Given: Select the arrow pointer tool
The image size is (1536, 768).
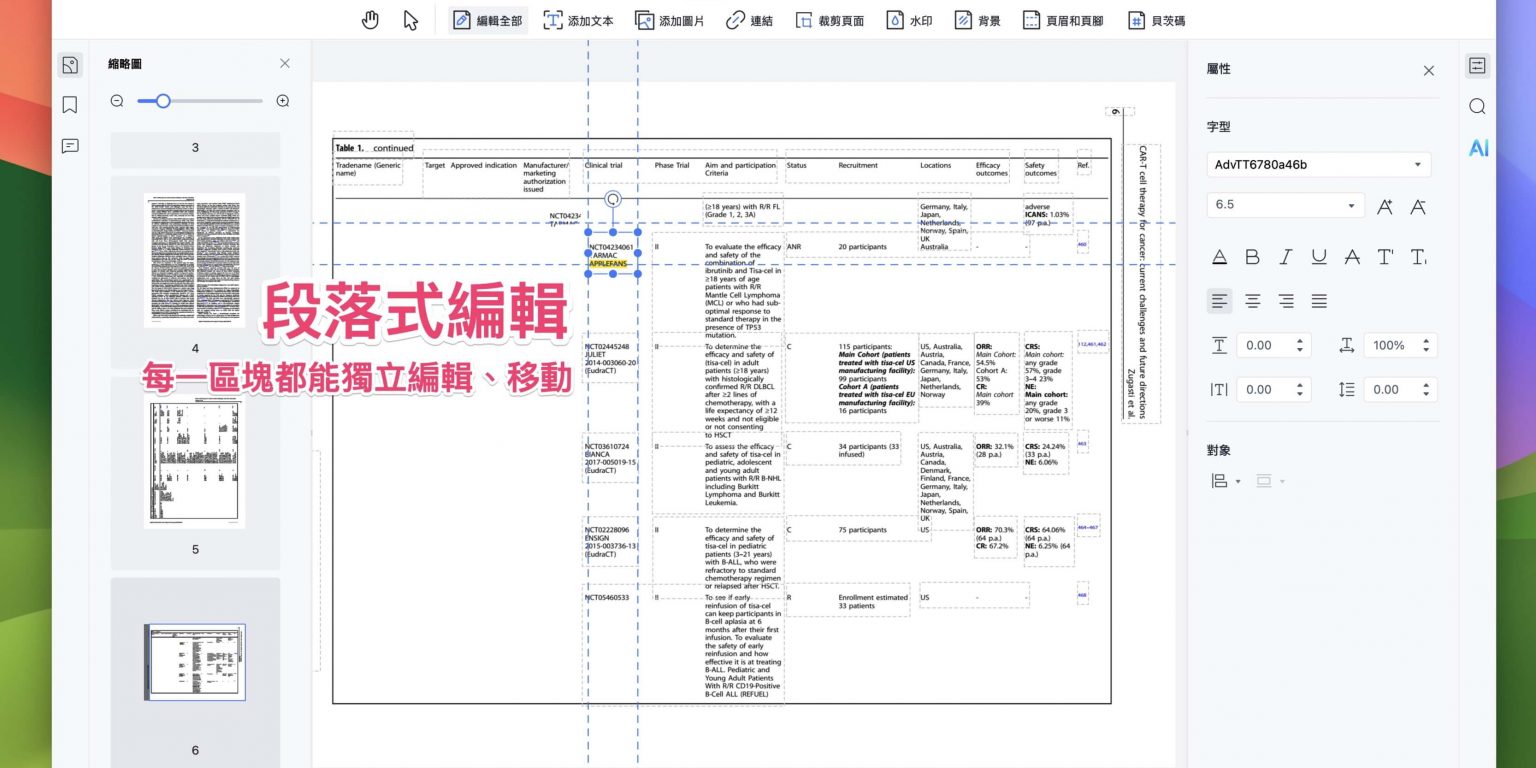Looking at the screenshot, I should point(410,20).
